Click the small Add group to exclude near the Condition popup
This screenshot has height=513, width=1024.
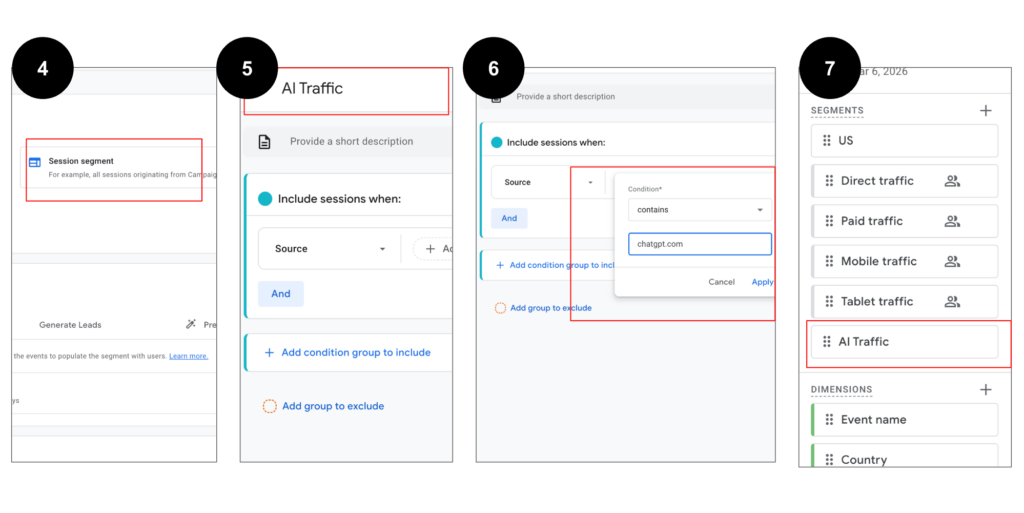551,308
